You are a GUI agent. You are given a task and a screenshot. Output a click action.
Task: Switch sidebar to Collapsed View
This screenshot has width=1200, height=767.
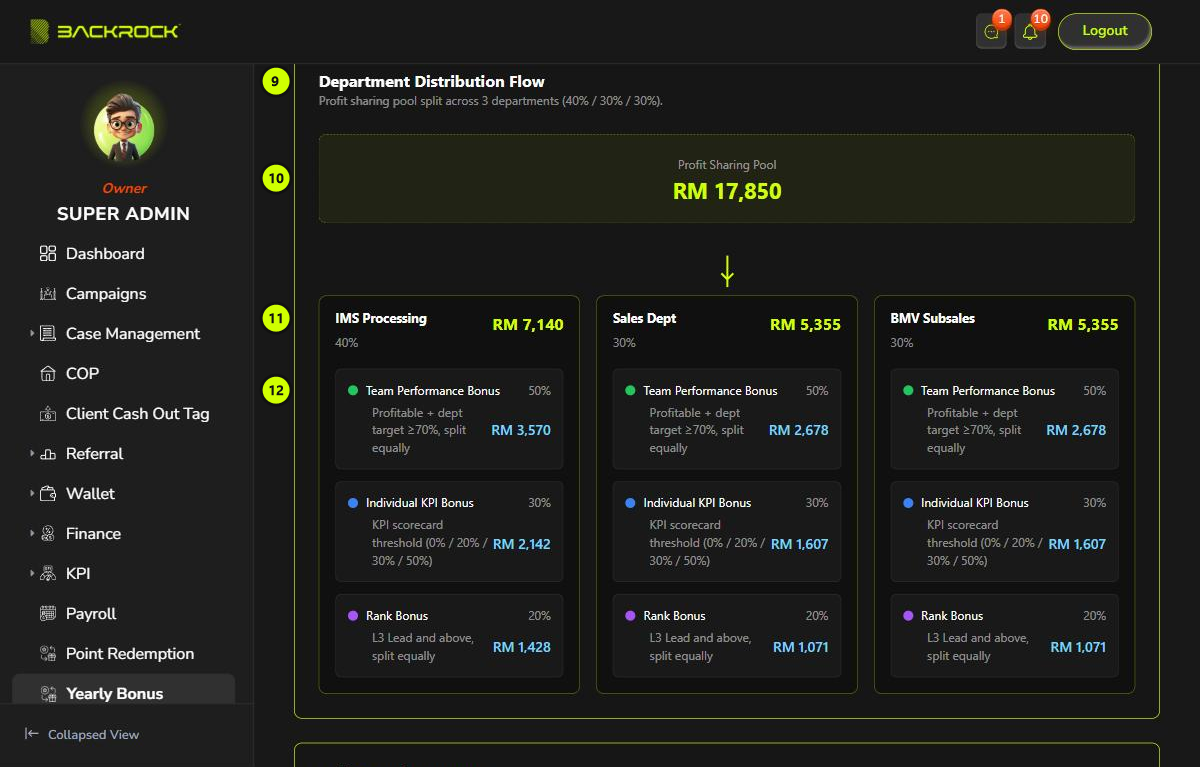pyautogui.click(x=82, y=734)
